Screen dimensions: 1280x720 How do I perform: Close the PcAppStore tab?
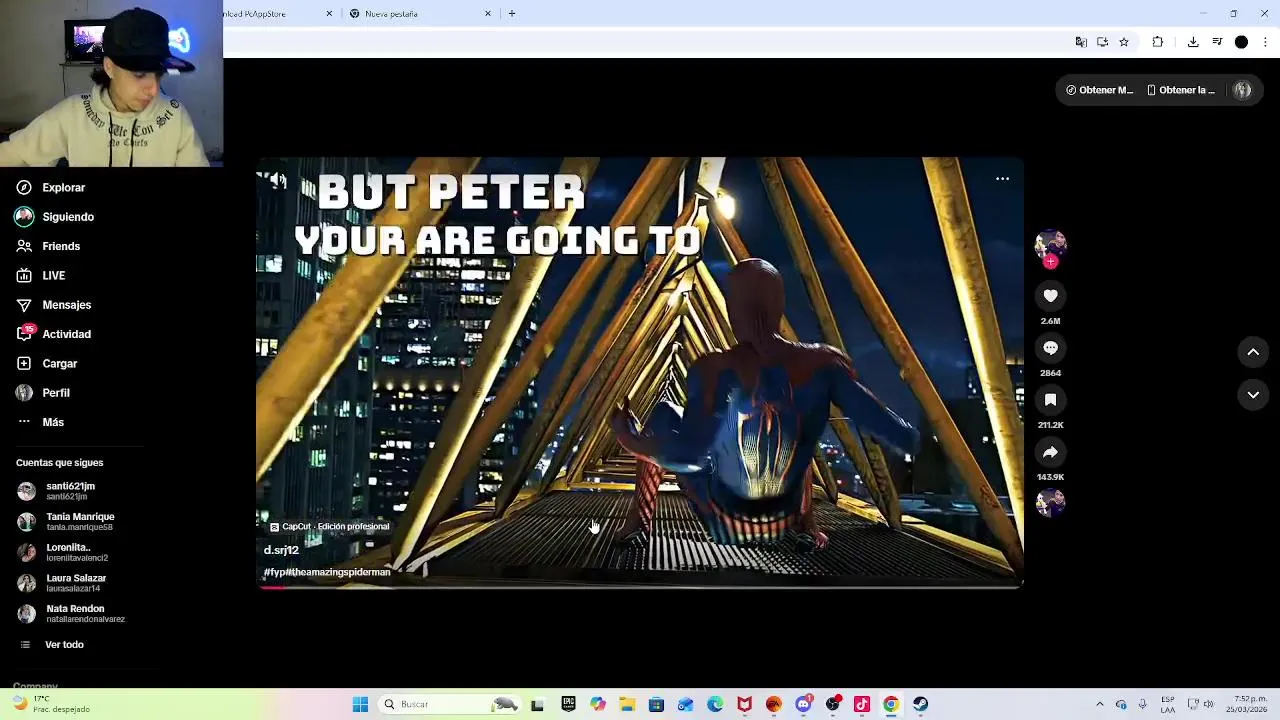[x=330, y=14]
